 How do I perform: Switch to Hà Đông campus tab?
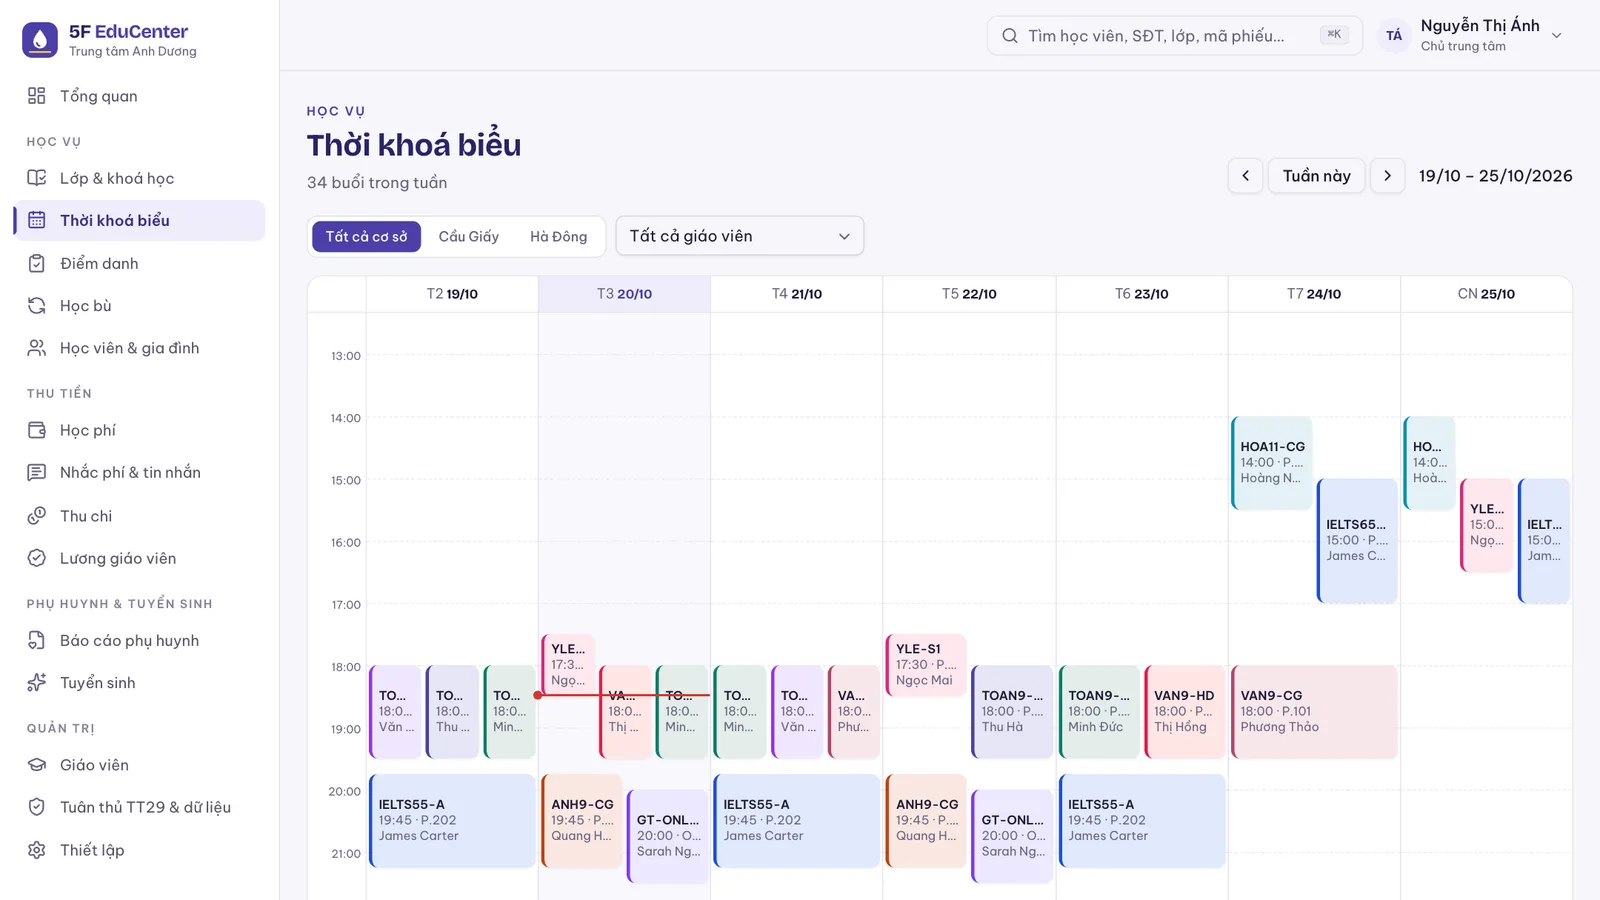tap(558, 236)
